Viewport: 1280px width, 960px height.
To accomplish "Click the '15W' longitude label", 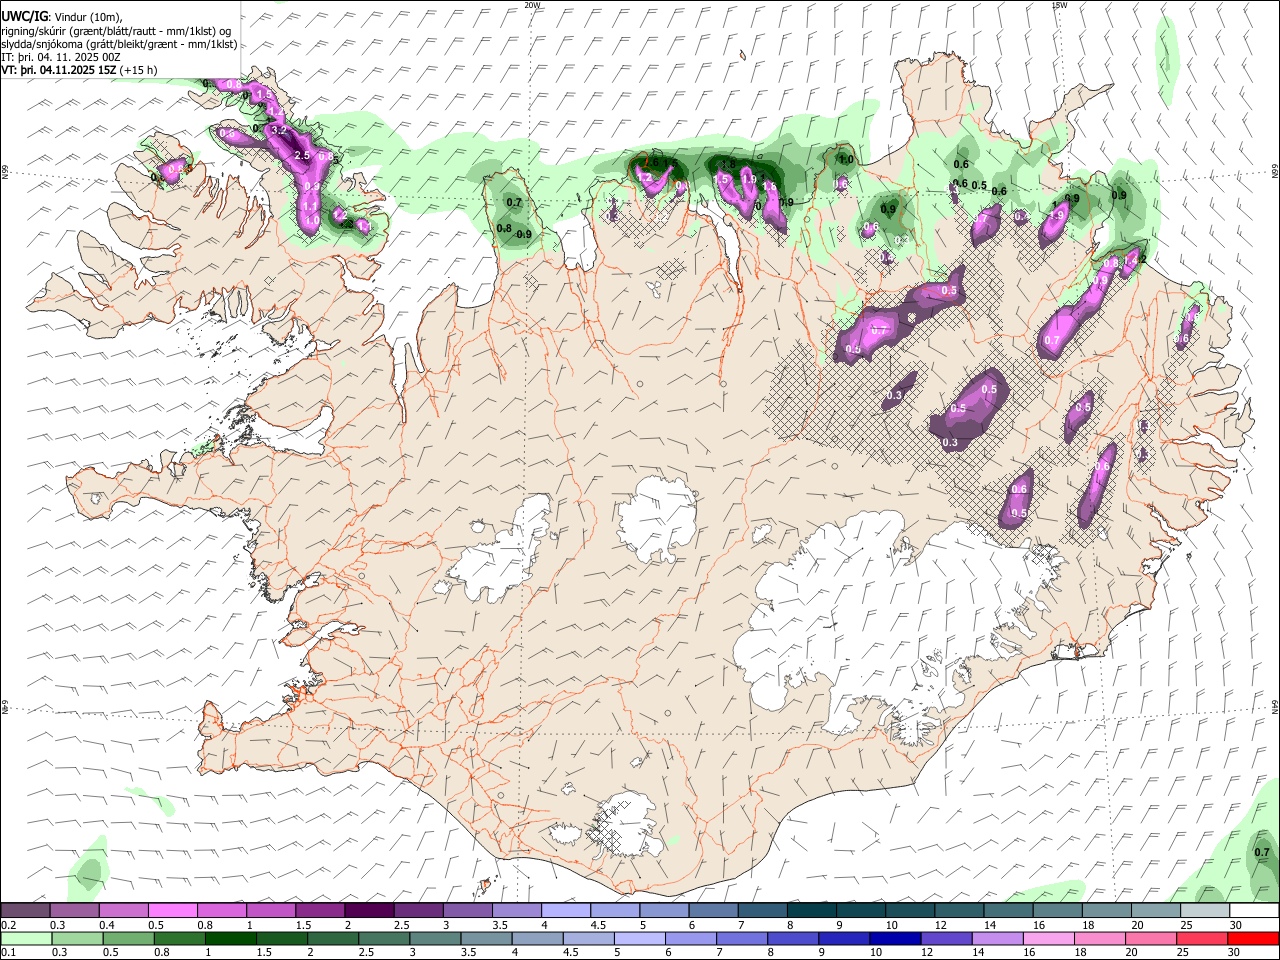I will point(1060,5).
